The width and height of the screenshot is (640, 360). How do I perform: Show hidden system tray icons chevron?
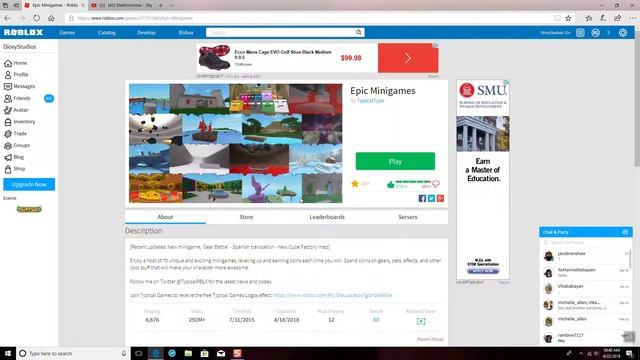(580, 353)
